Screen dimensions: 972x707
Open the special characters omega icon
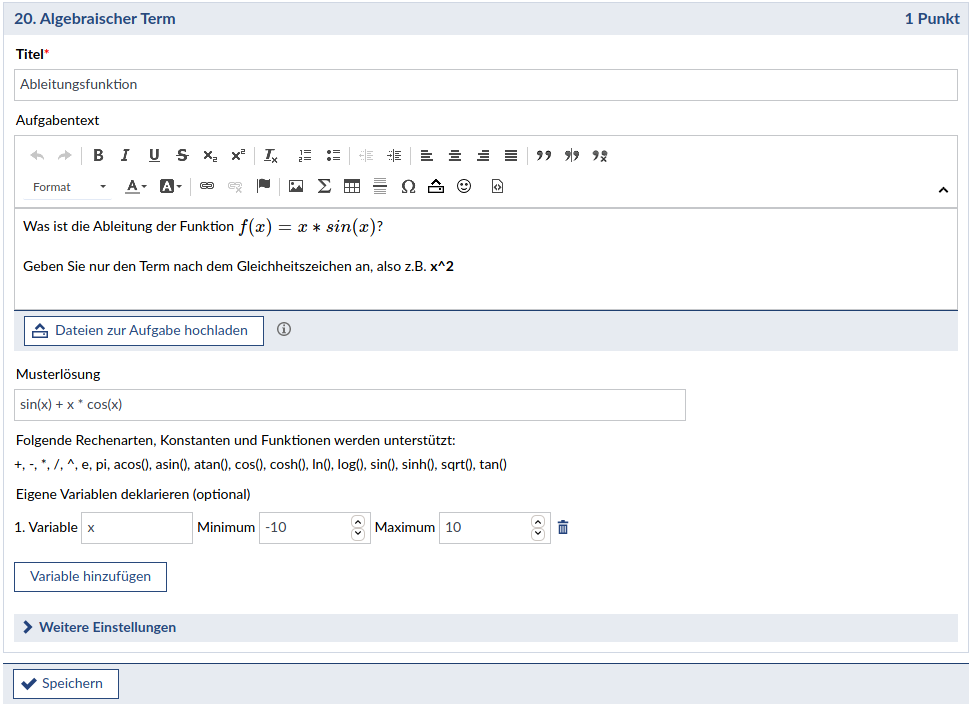408,186
